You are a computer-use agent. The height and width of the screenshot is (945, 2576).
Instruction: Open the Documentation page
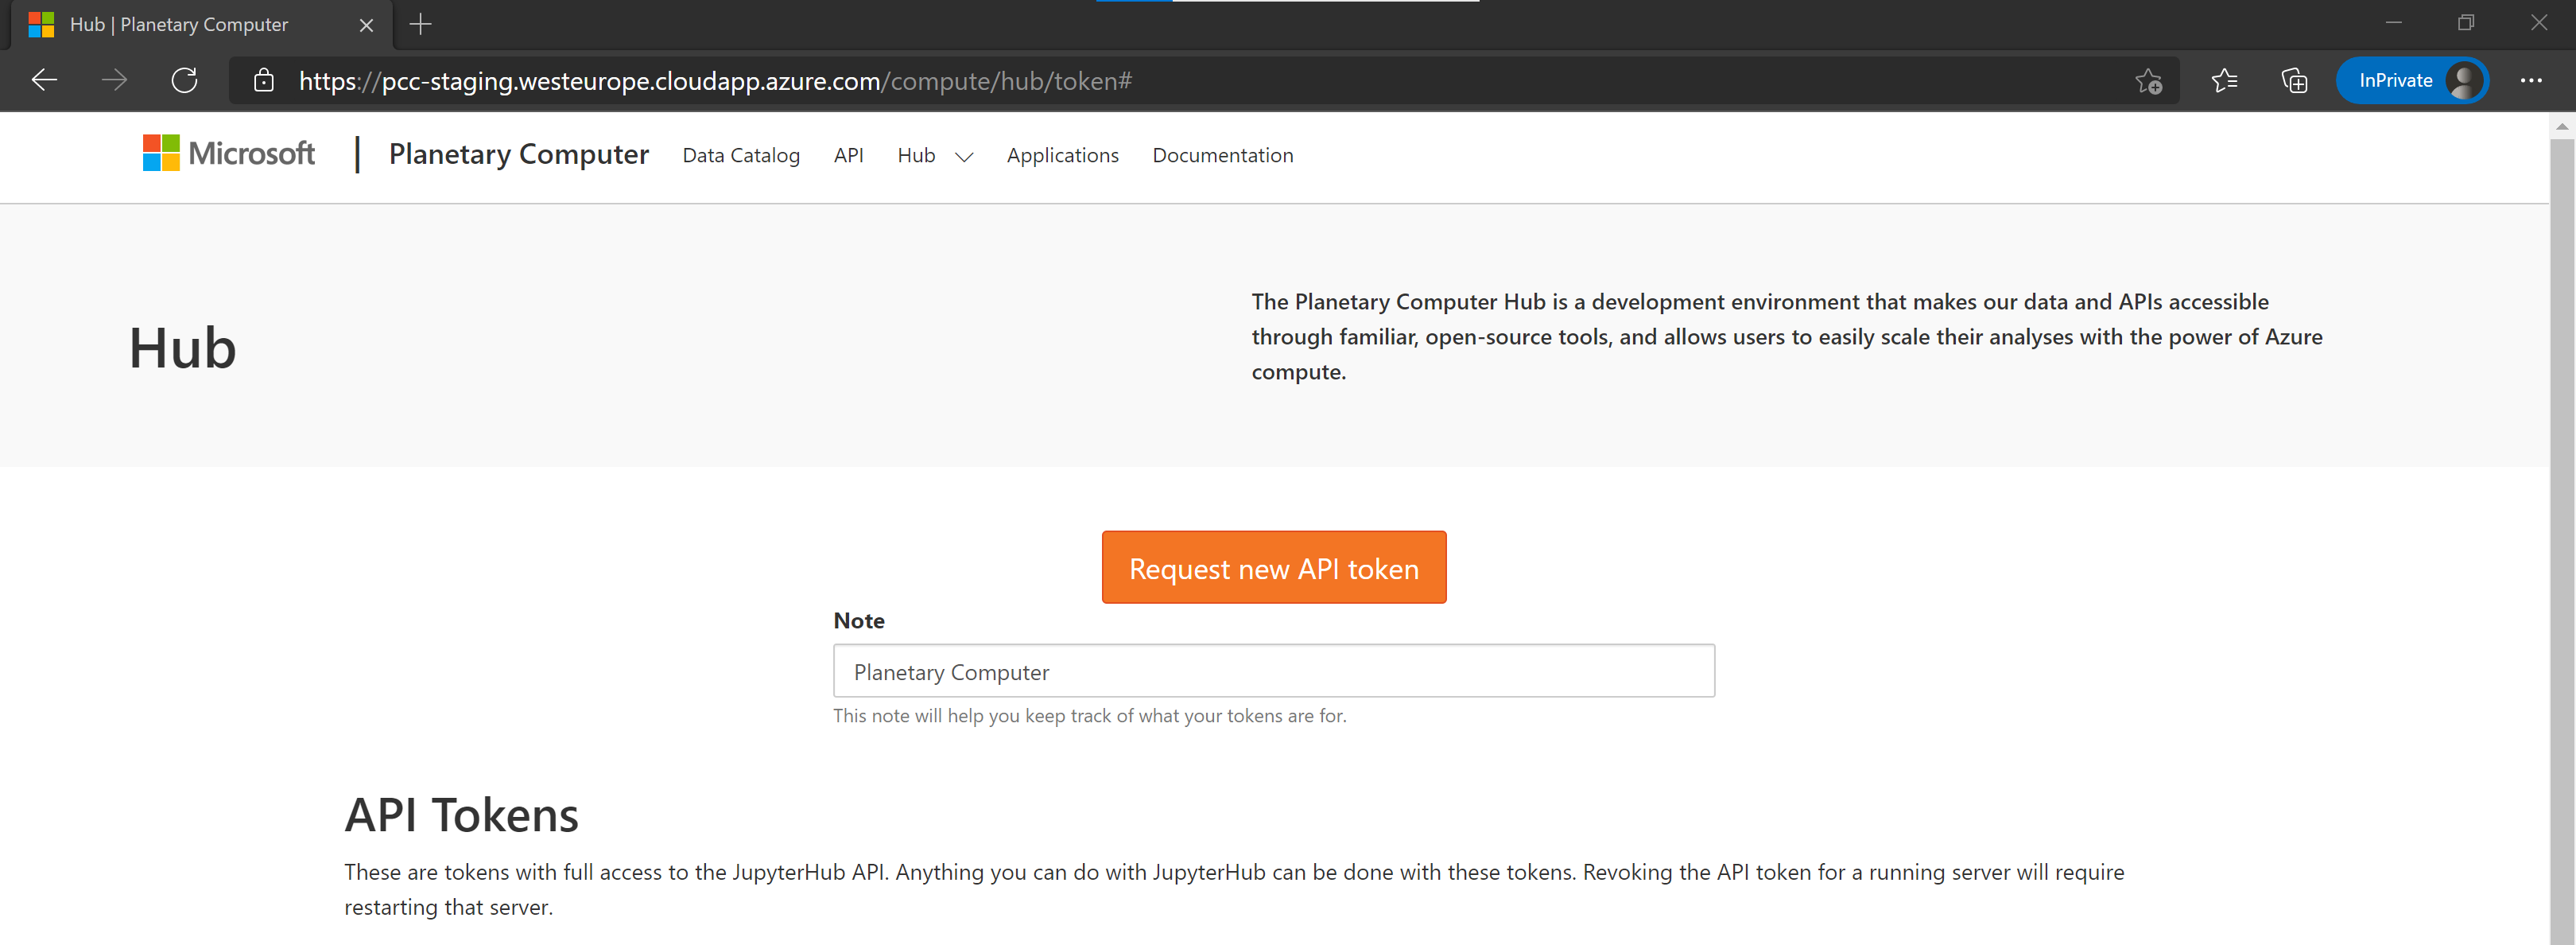pos(1222,155)
